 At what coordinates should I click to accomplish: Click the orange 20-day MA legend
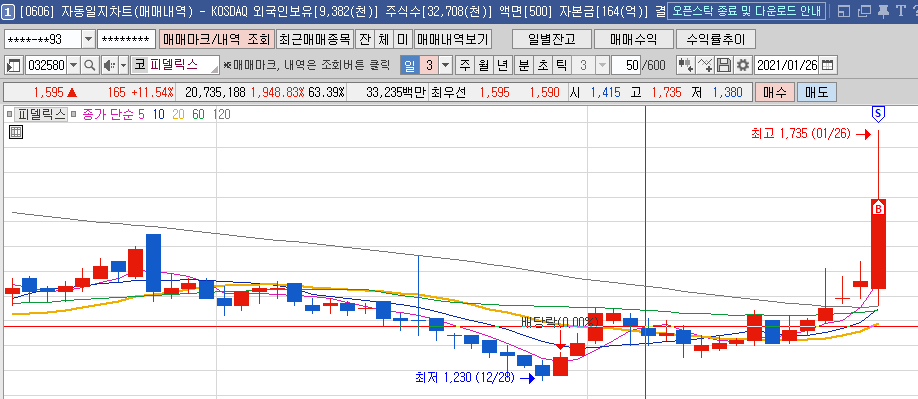coord(178,114)
